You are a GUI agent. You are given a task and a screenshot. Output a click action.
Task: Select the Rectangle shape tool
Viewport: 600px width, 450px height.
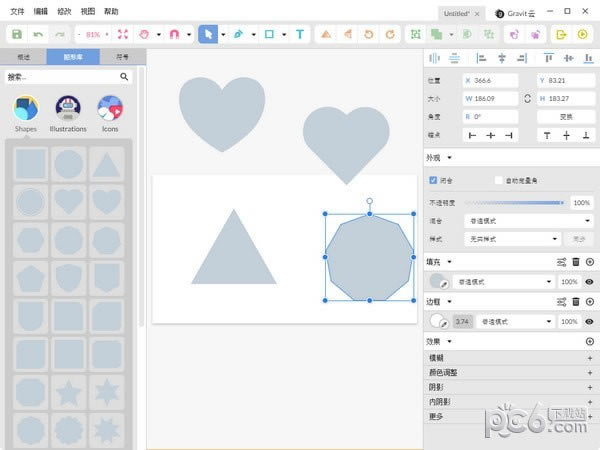pyautogui.click(x=268, y=34)
